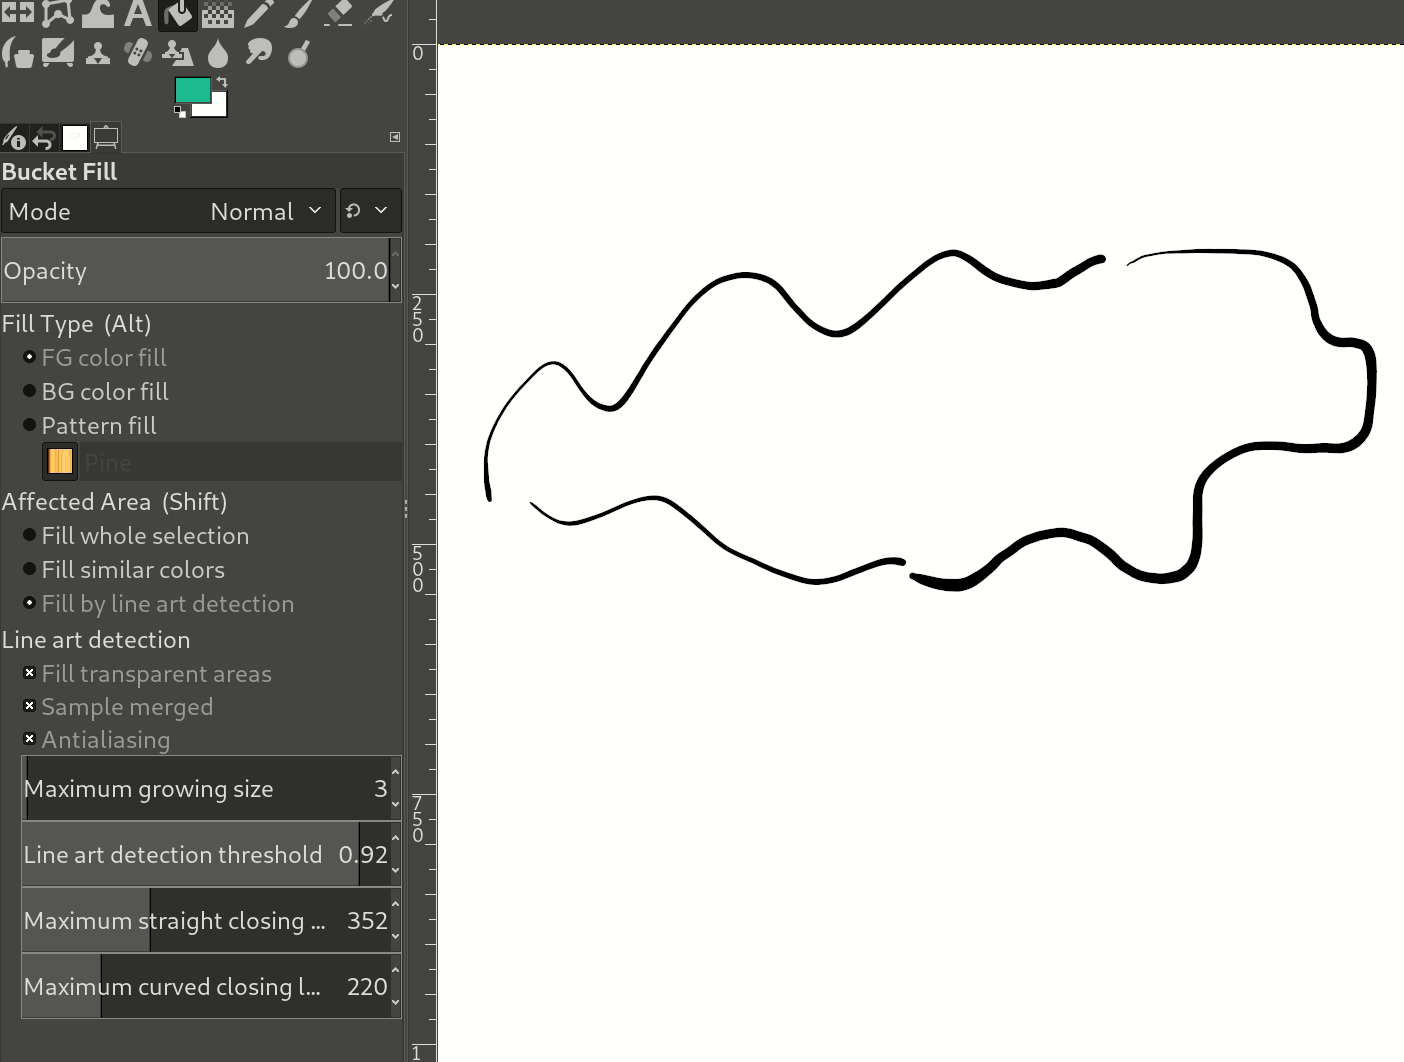Select the Move tool
This screenshot has width=1404, height=1062.
pyautogui.click(x=17, y=13)
